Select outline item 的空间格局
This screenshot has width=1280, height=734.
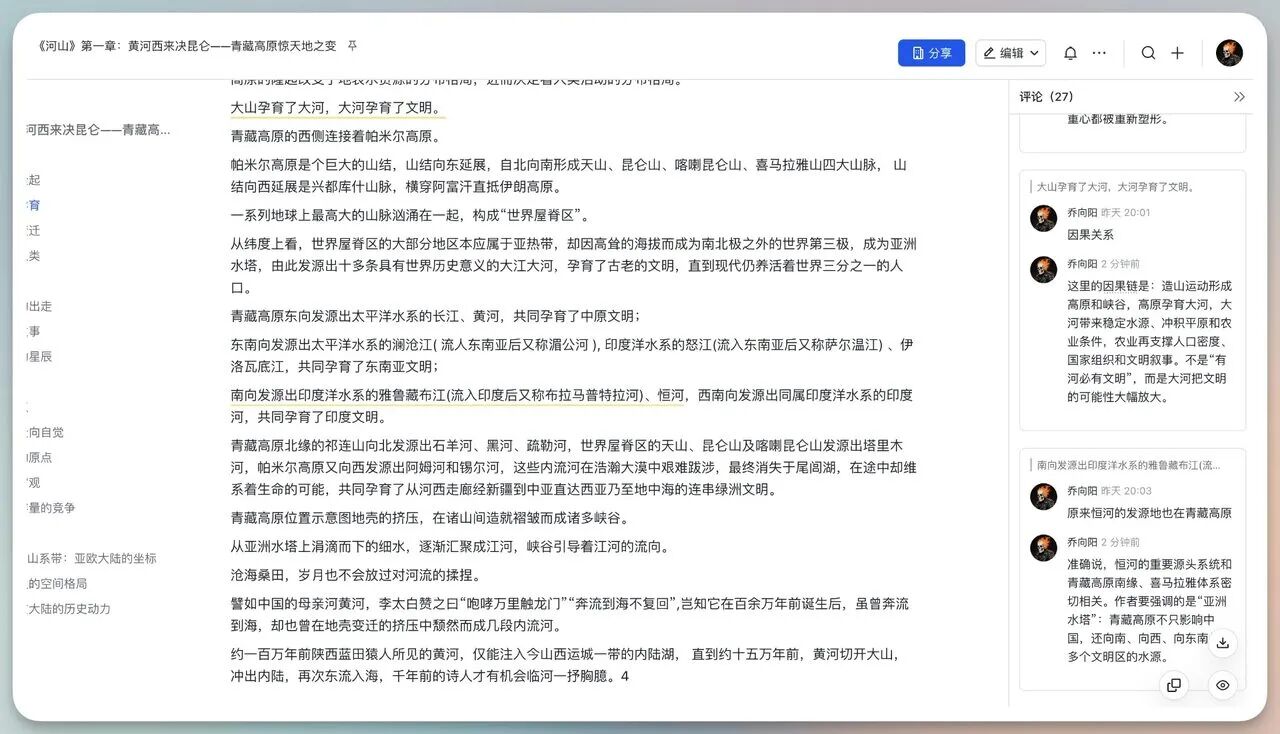[x=57, y=583]
